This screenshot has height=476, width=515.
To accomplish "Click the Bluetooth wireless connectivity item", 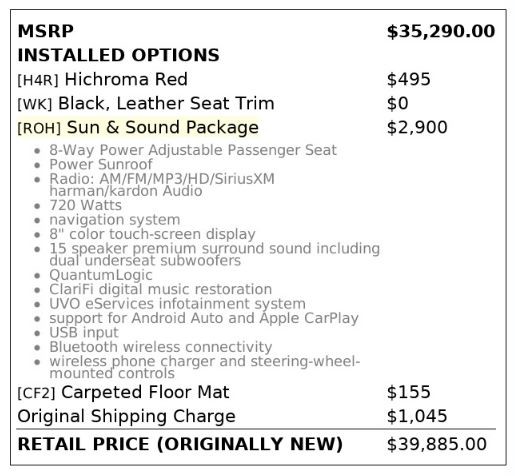I will click(161, 347).
